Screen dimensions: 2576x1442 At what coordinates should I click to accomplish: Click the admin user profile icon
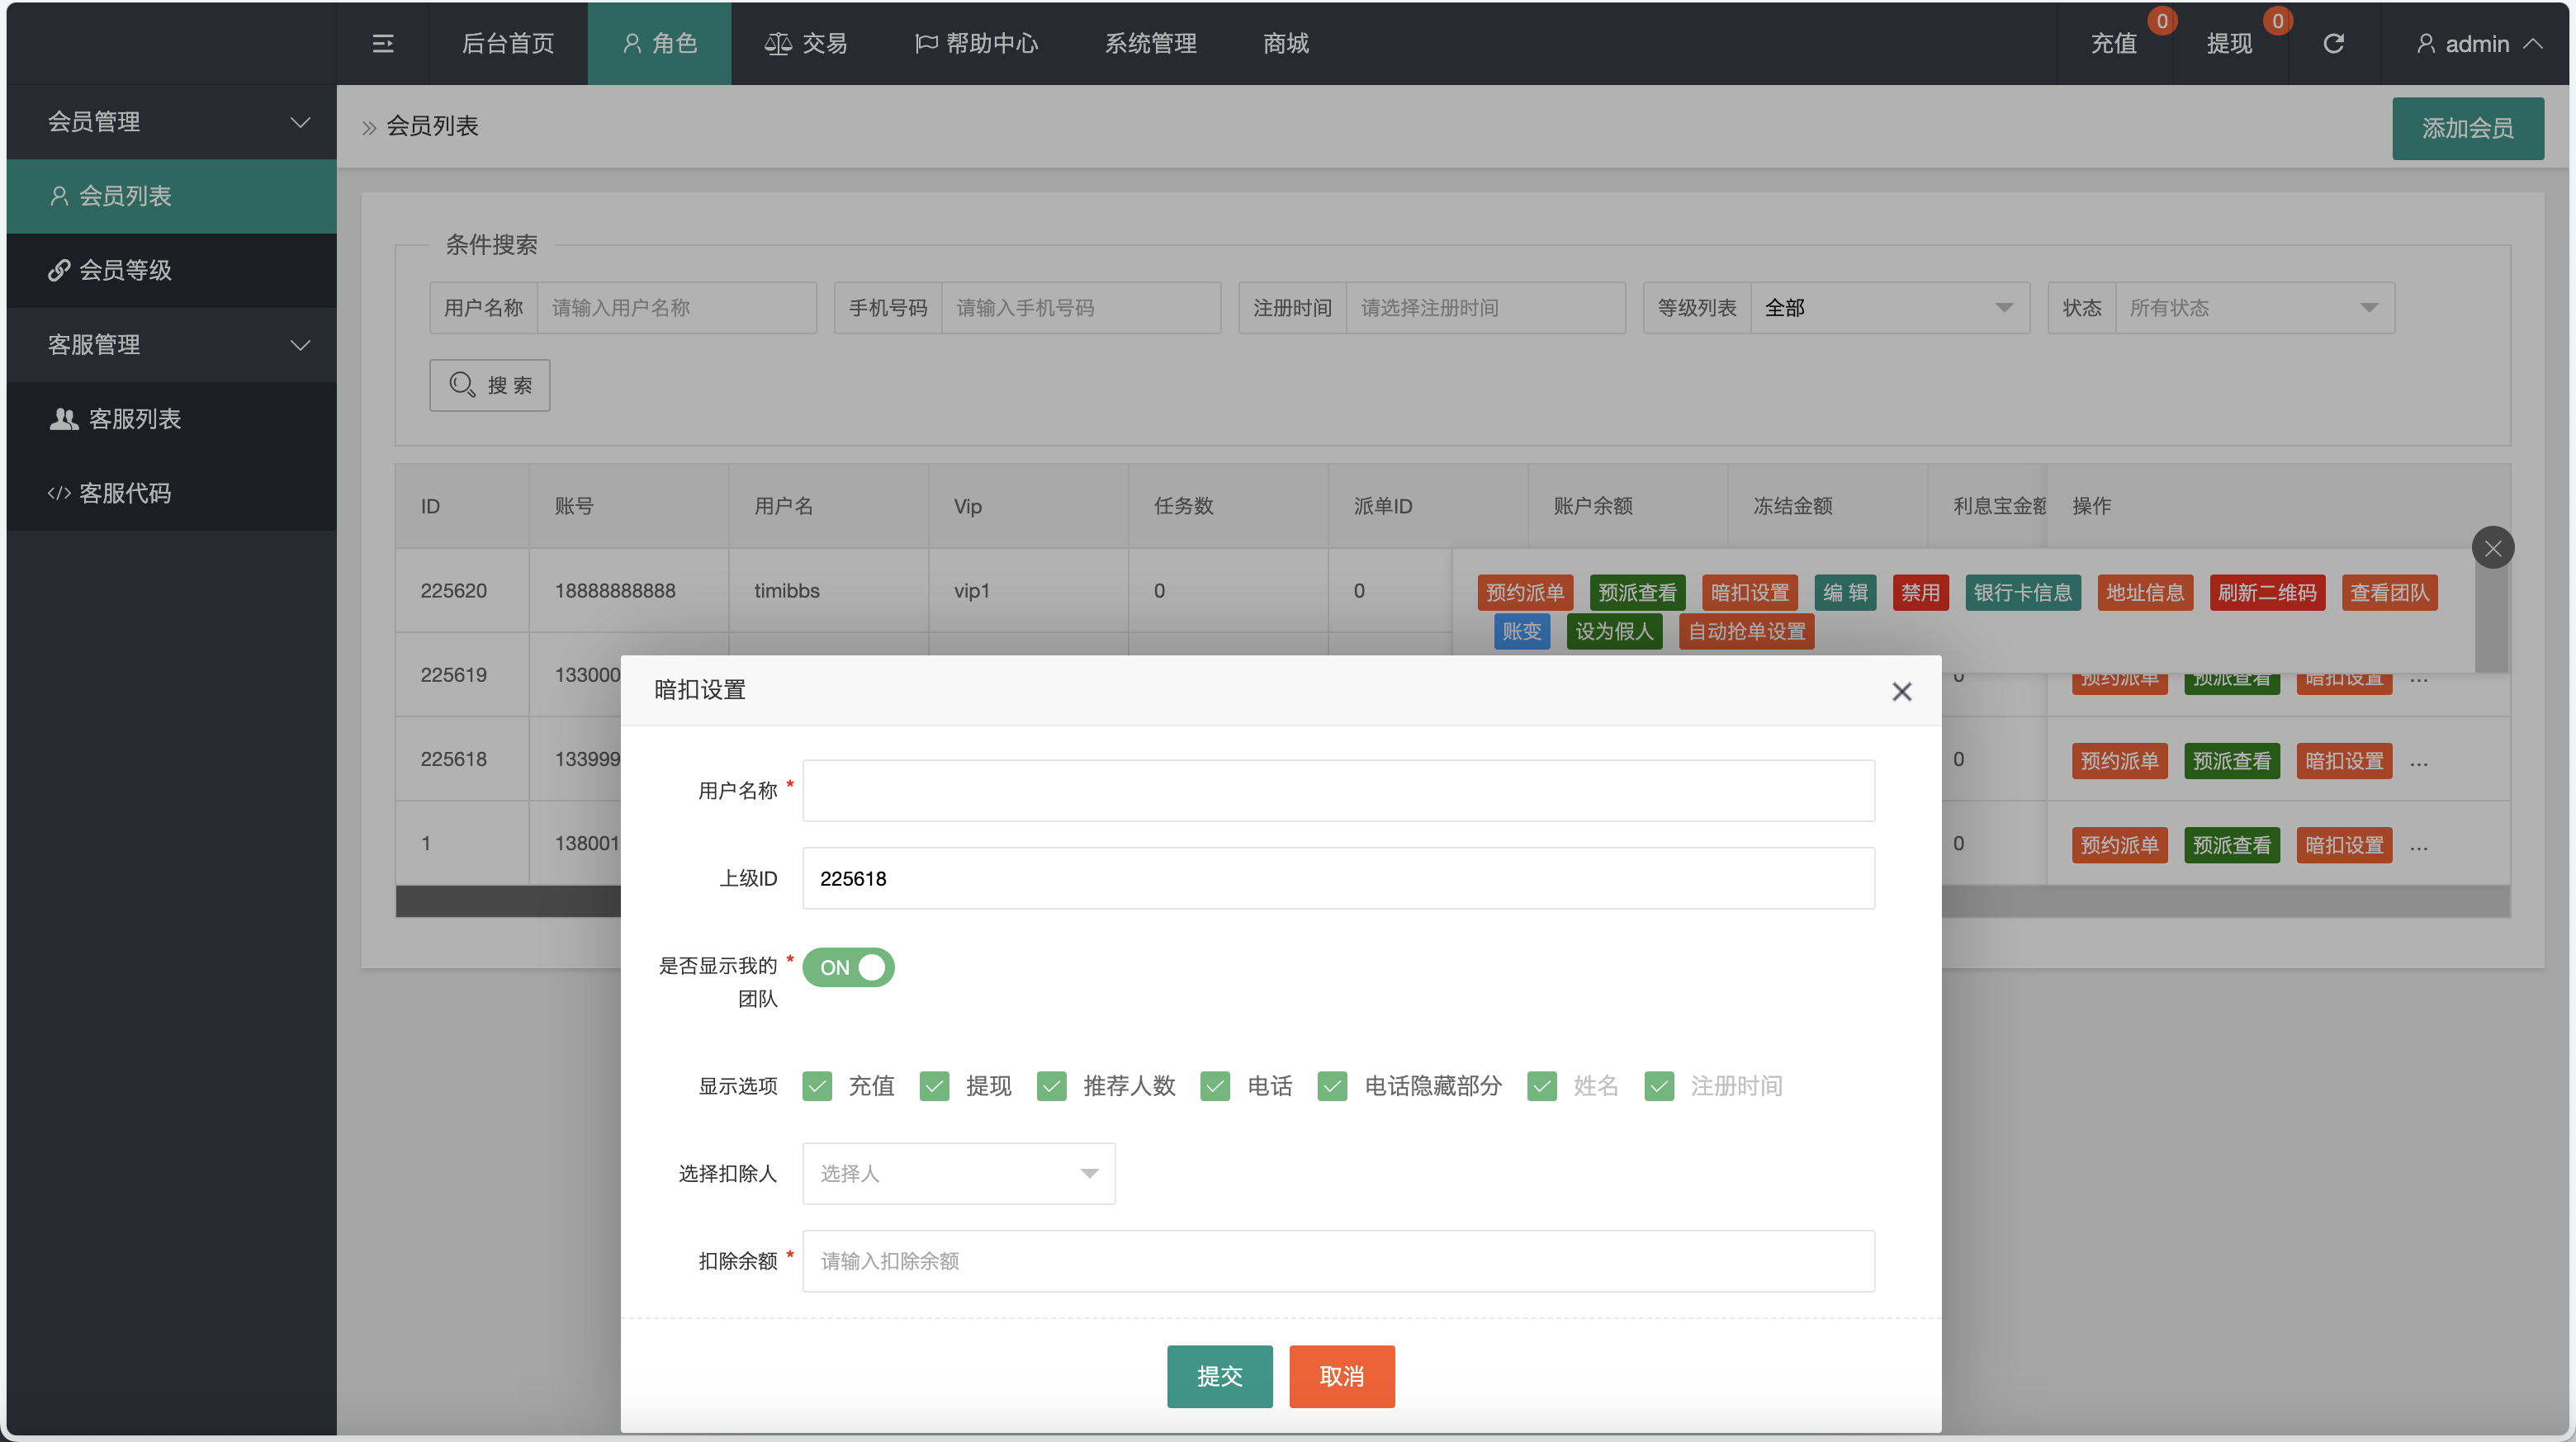(x=2425, y=43)
